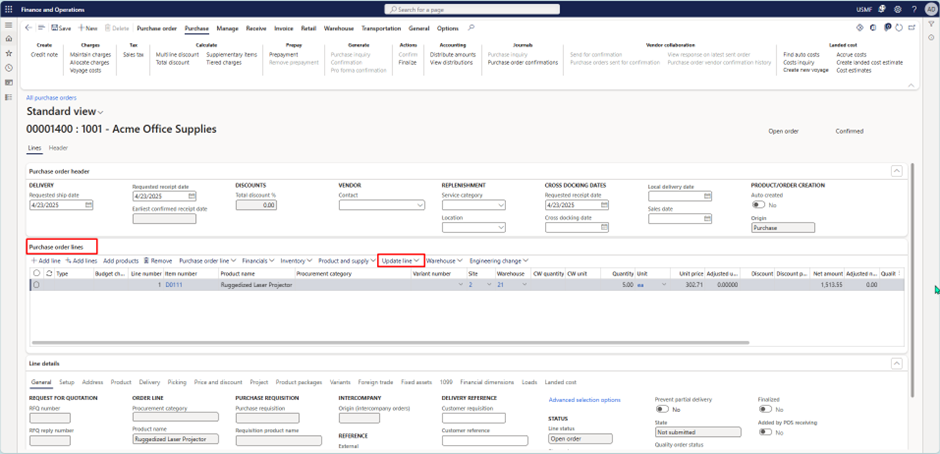Open the Financials dropdown menu
The width and height of the screenshot is (940, 454).
[x=258, y=261]
